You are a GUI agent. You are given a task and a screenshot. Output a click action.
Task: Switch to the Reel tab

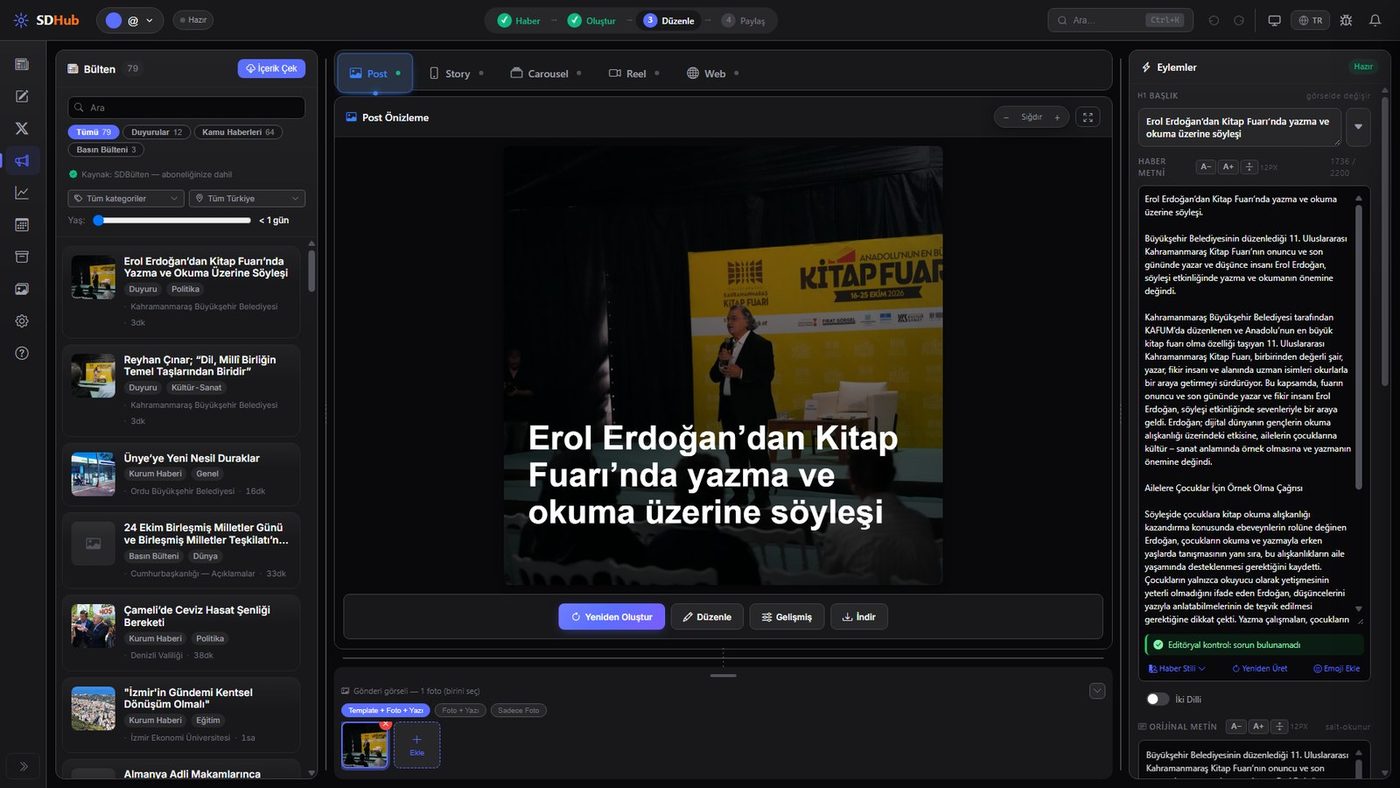(635, 73)
